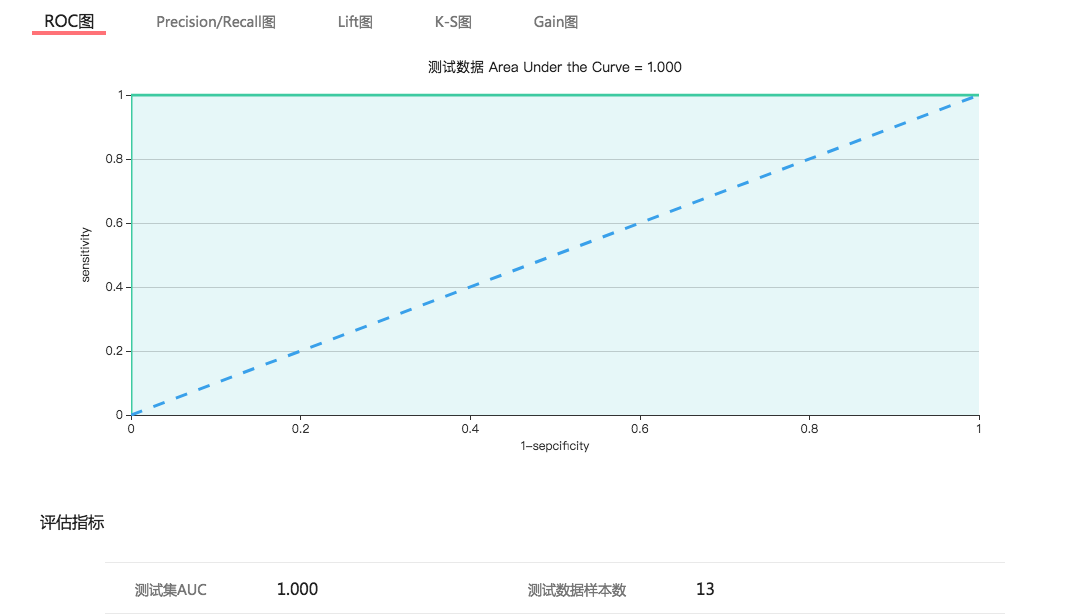Click the 评估指标 section heading
Screen dimensions: 1083x616
point(72,522)
